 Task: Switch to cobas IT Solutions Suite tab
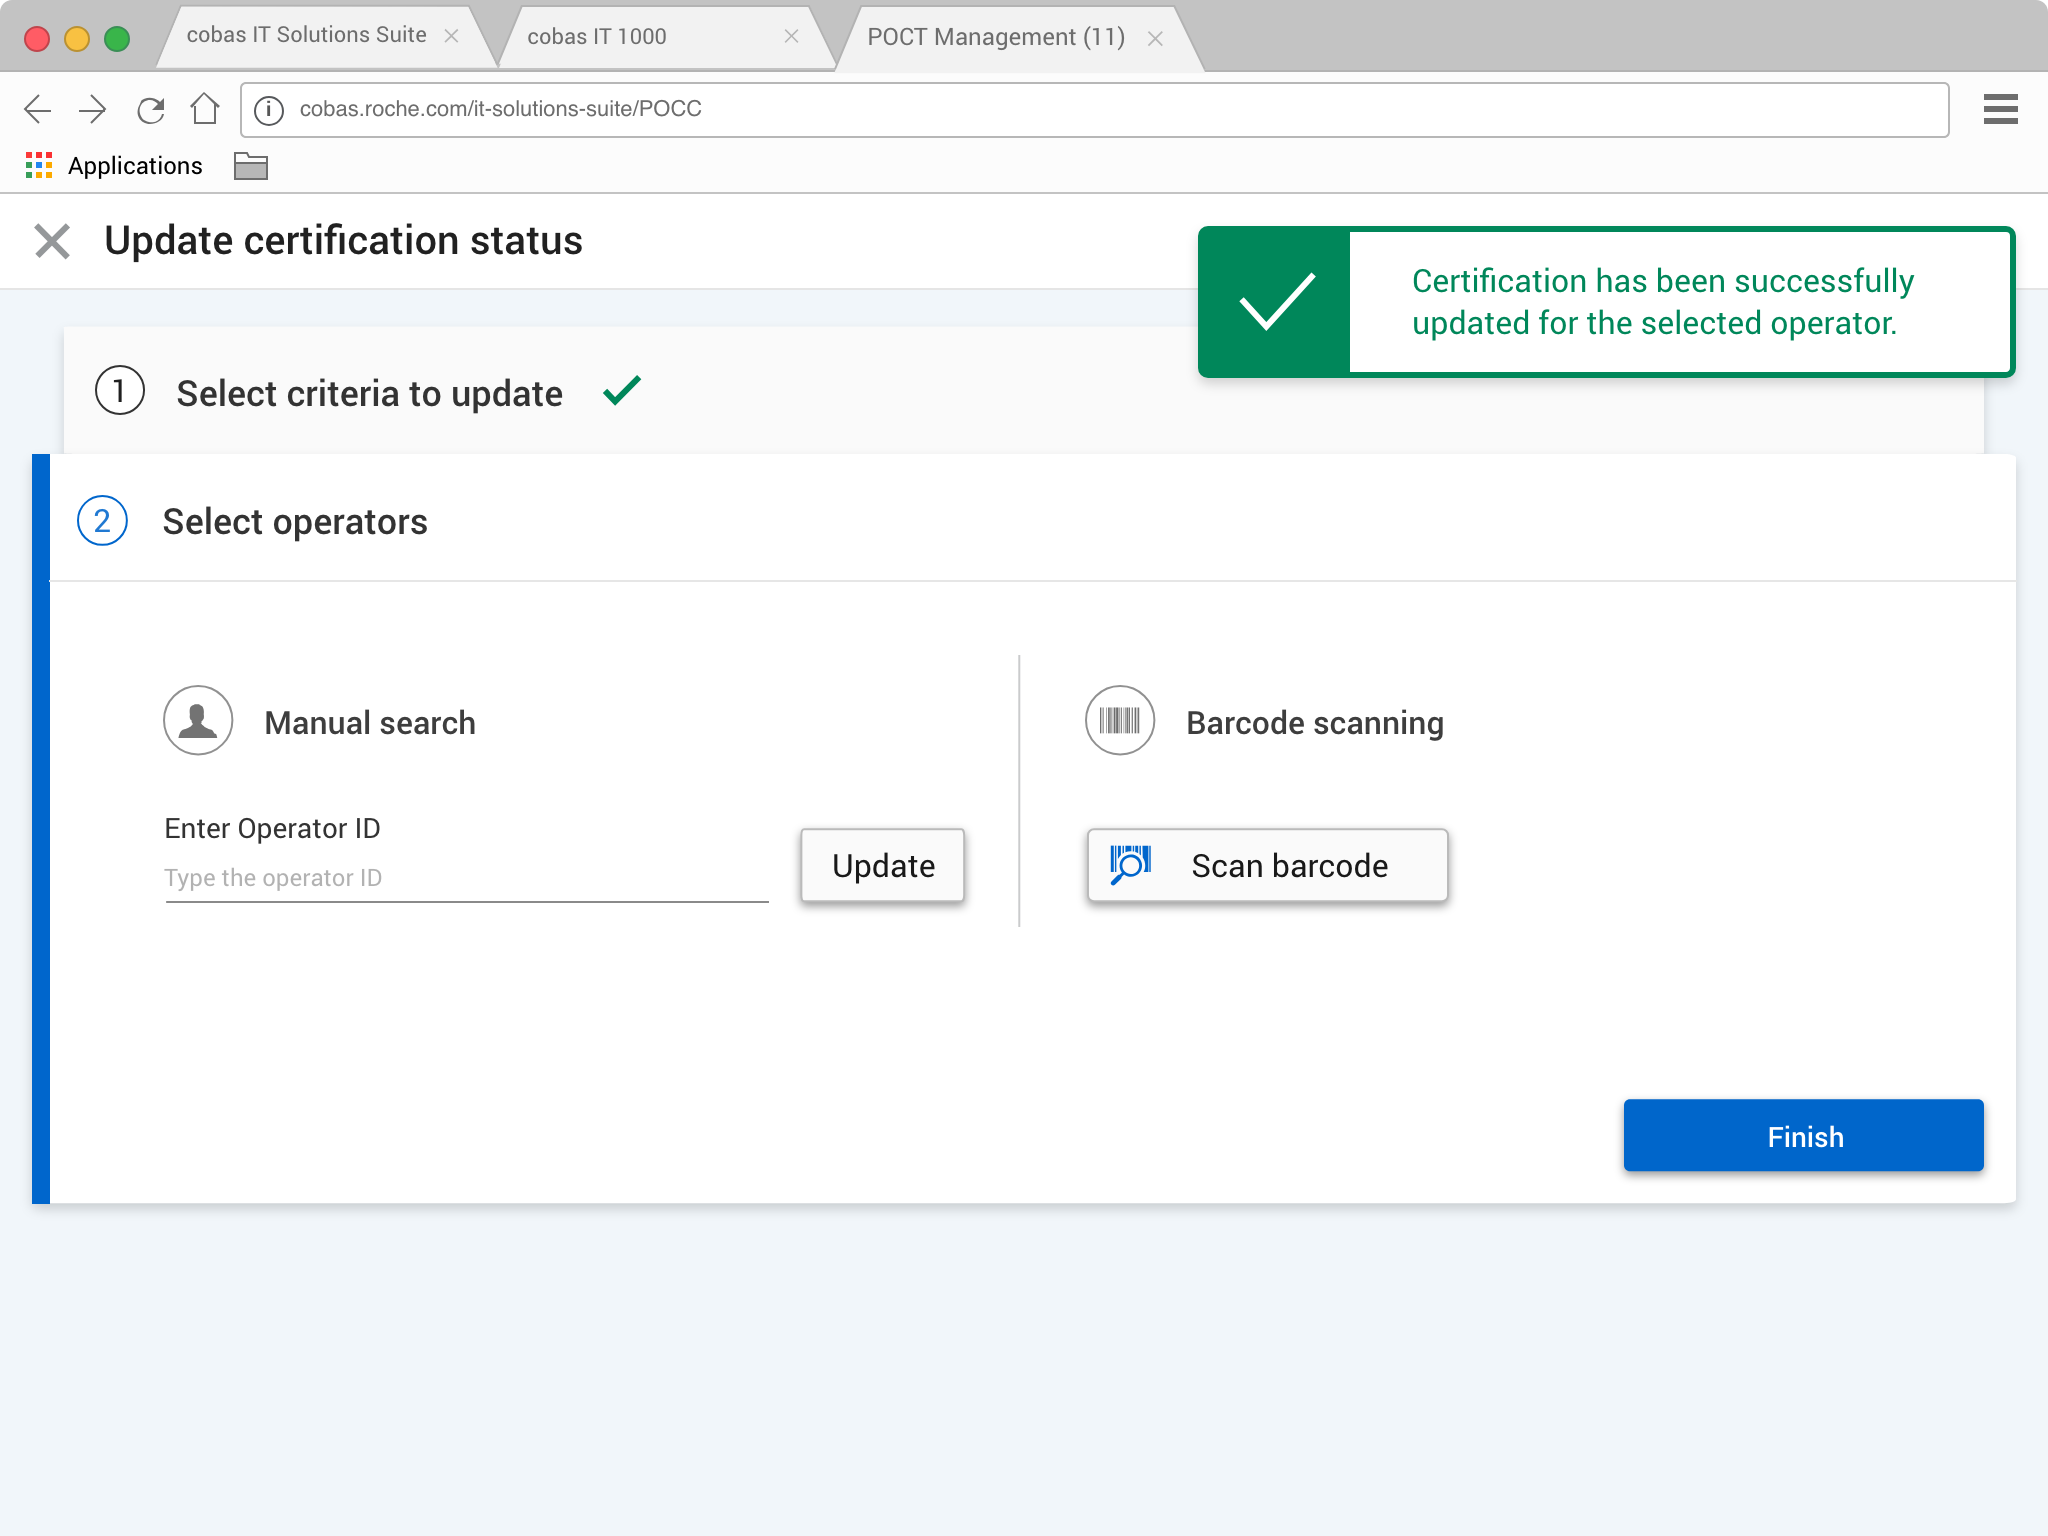(x=306, y=36)
